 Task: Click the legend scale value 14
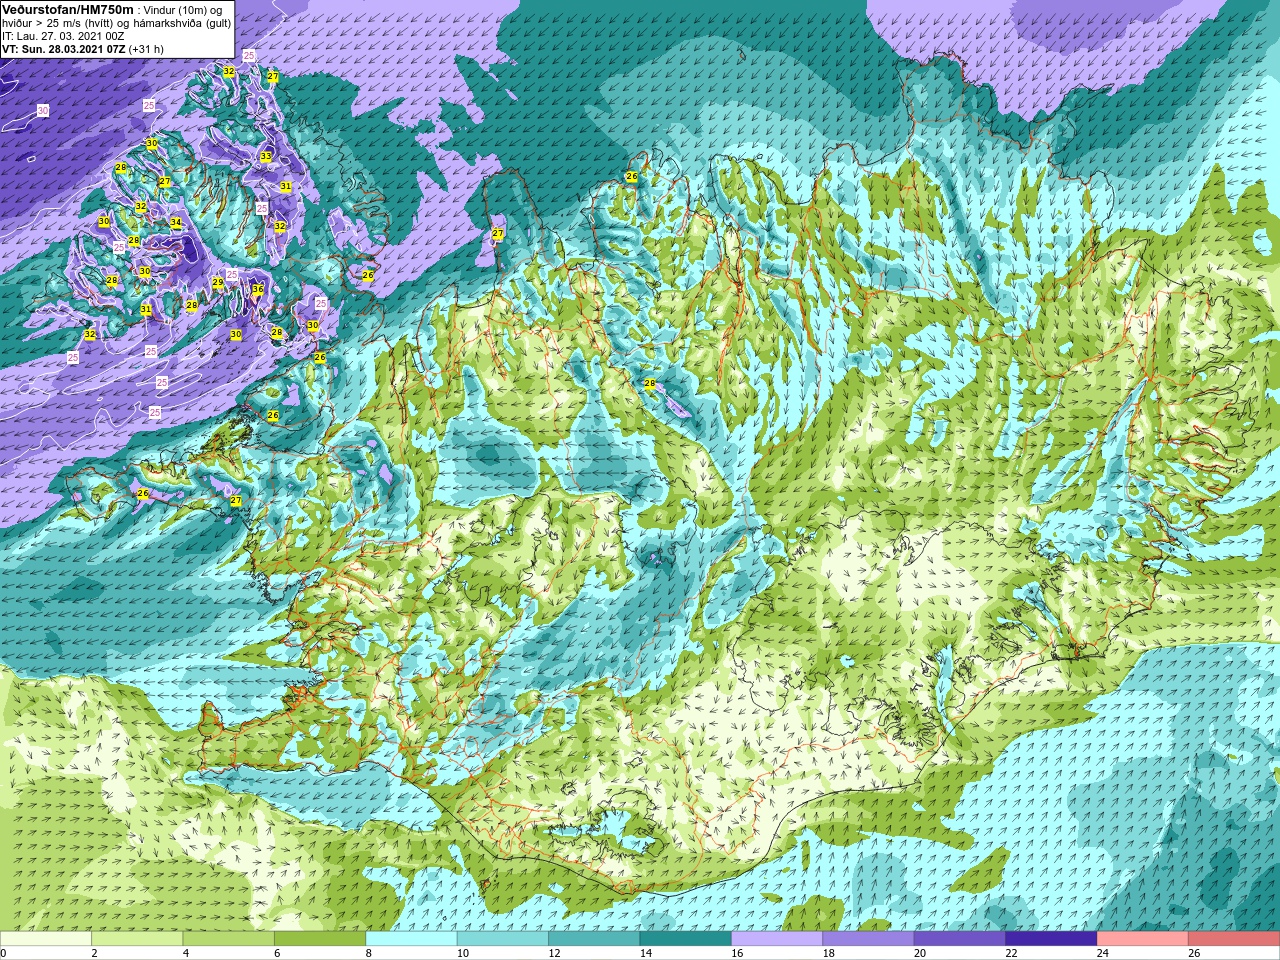coord(646,953)
